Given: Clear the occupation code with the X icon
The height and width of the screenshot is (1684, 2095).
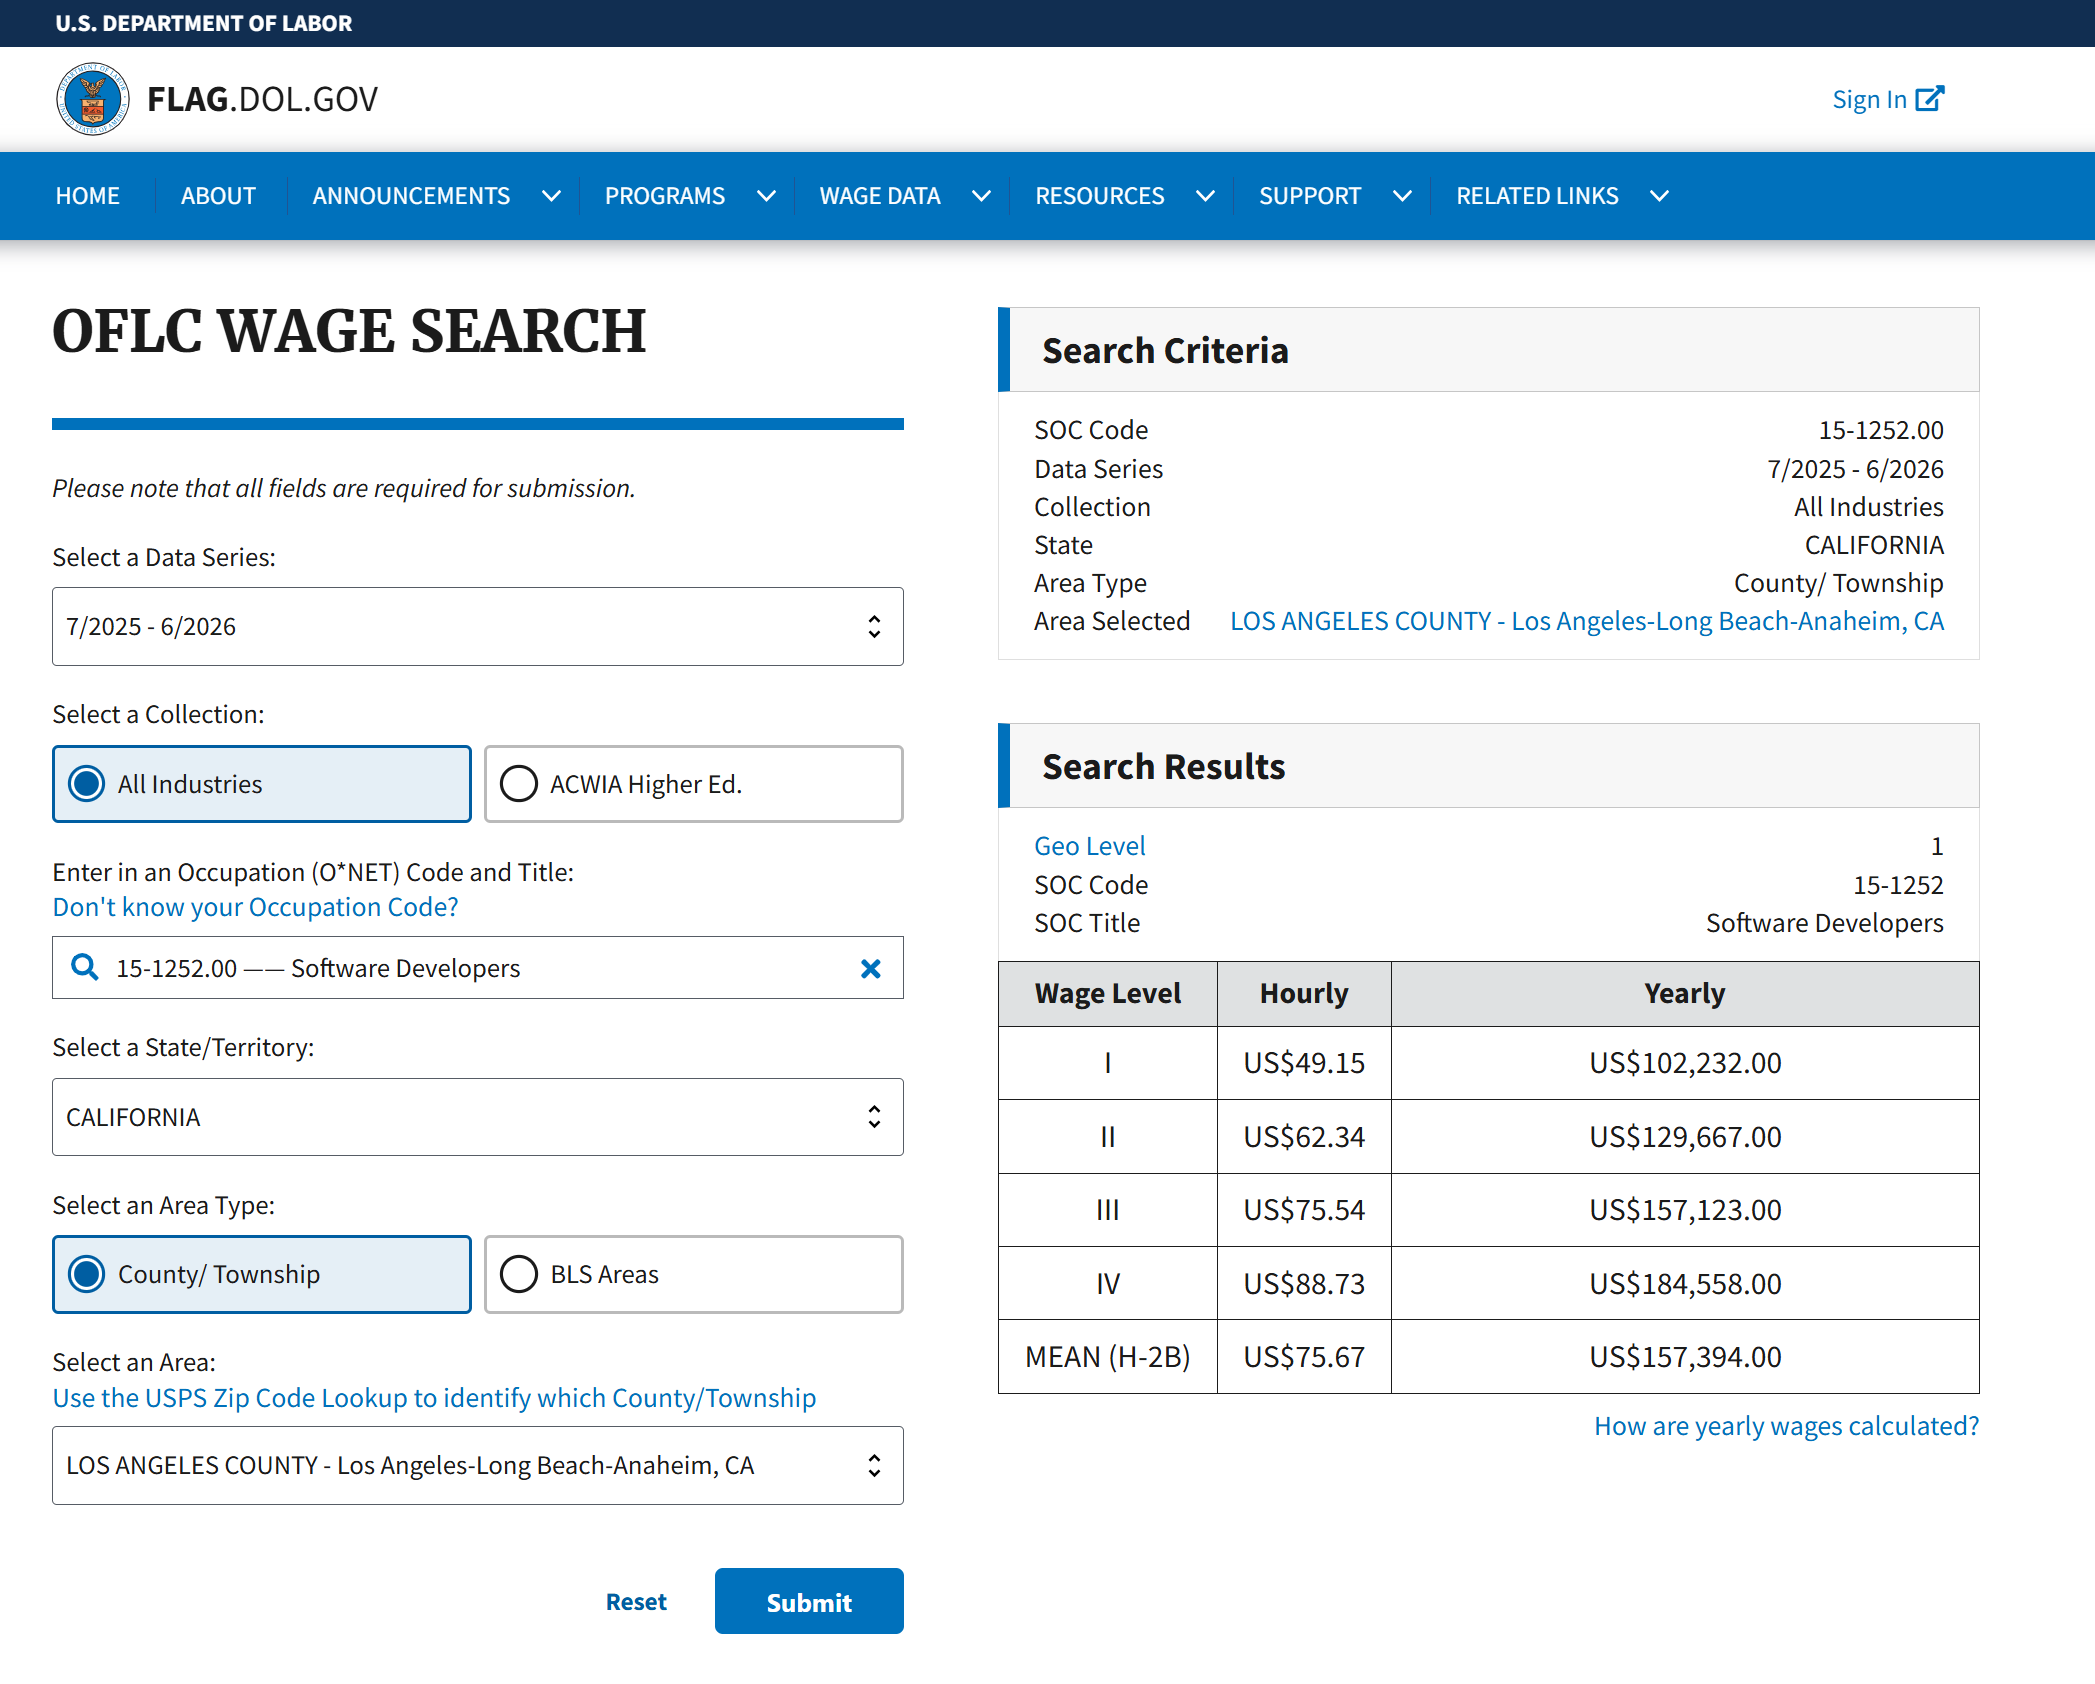Looking at the screenshot, I should tap(871, 968).
